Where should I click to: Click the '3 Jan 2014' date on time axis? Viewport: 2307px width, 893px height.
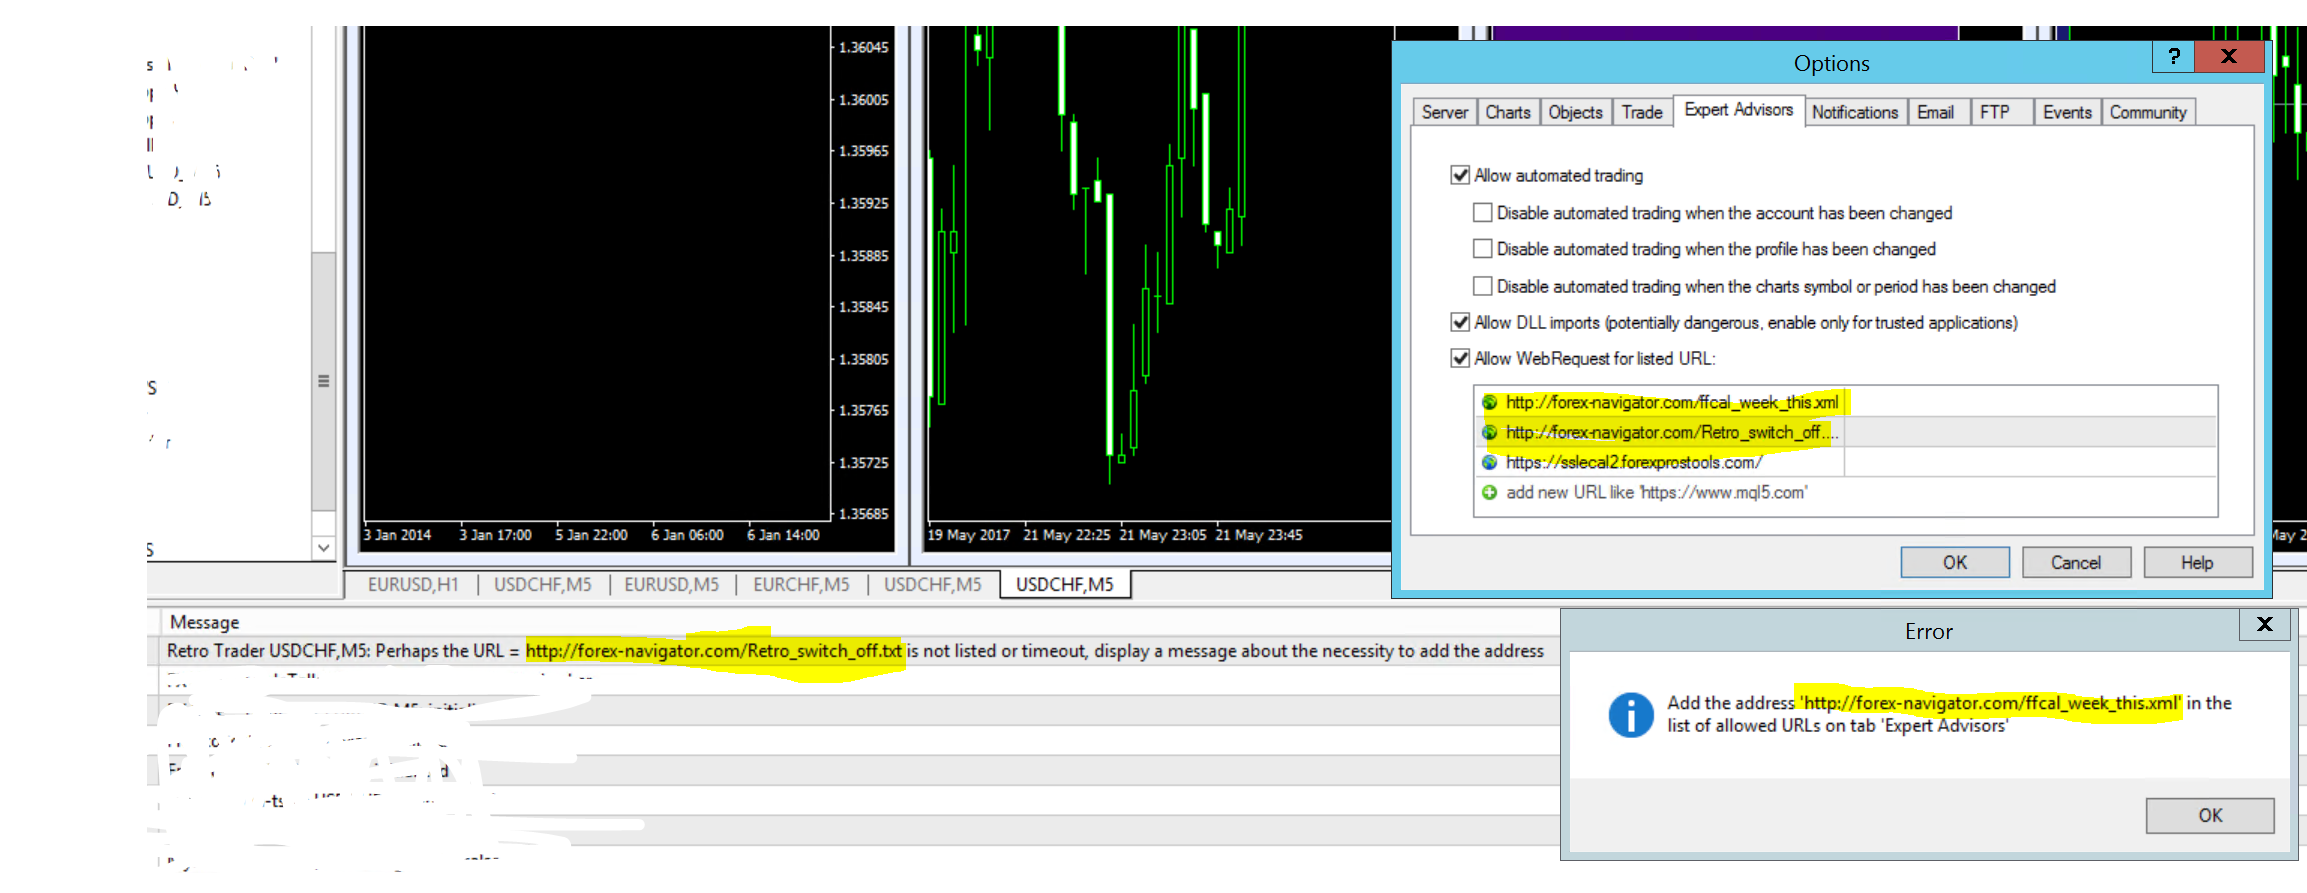pyautogui.click(x=397, y=535)
